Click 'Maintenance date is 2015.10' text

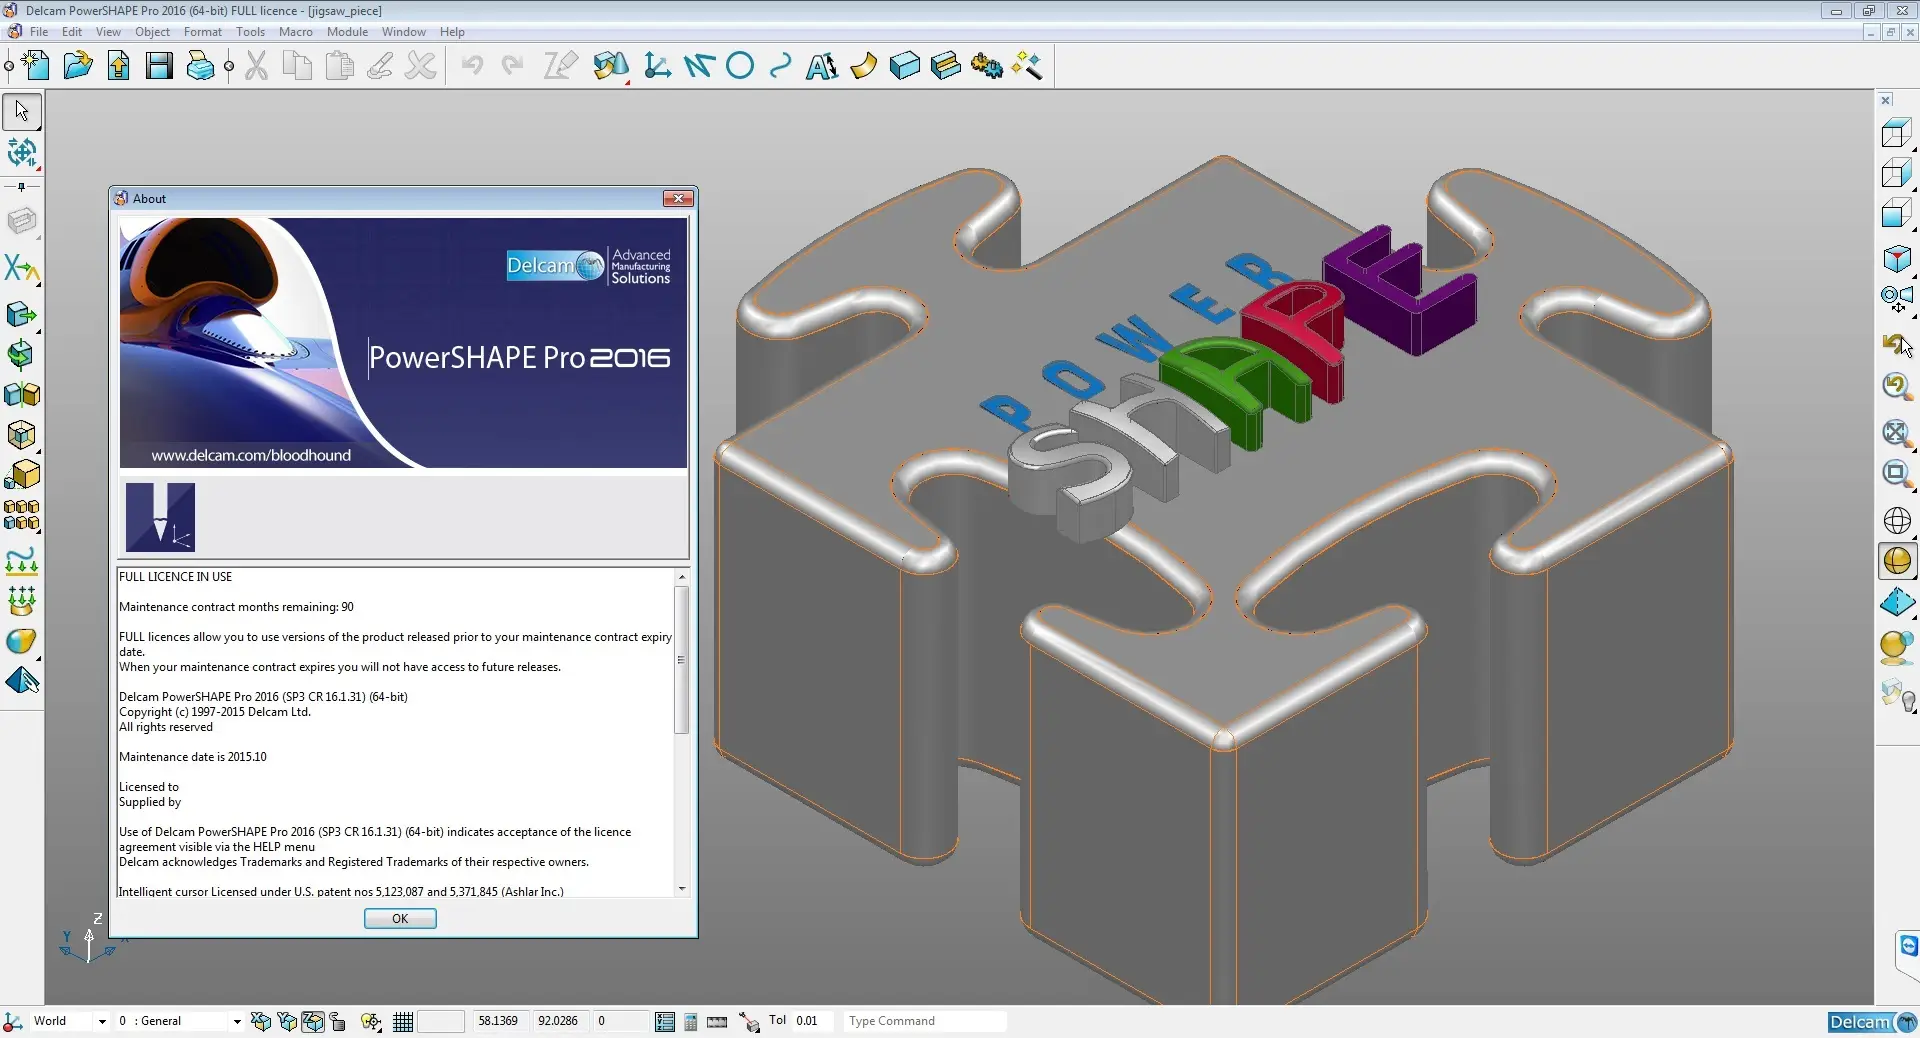click(193, 757)
